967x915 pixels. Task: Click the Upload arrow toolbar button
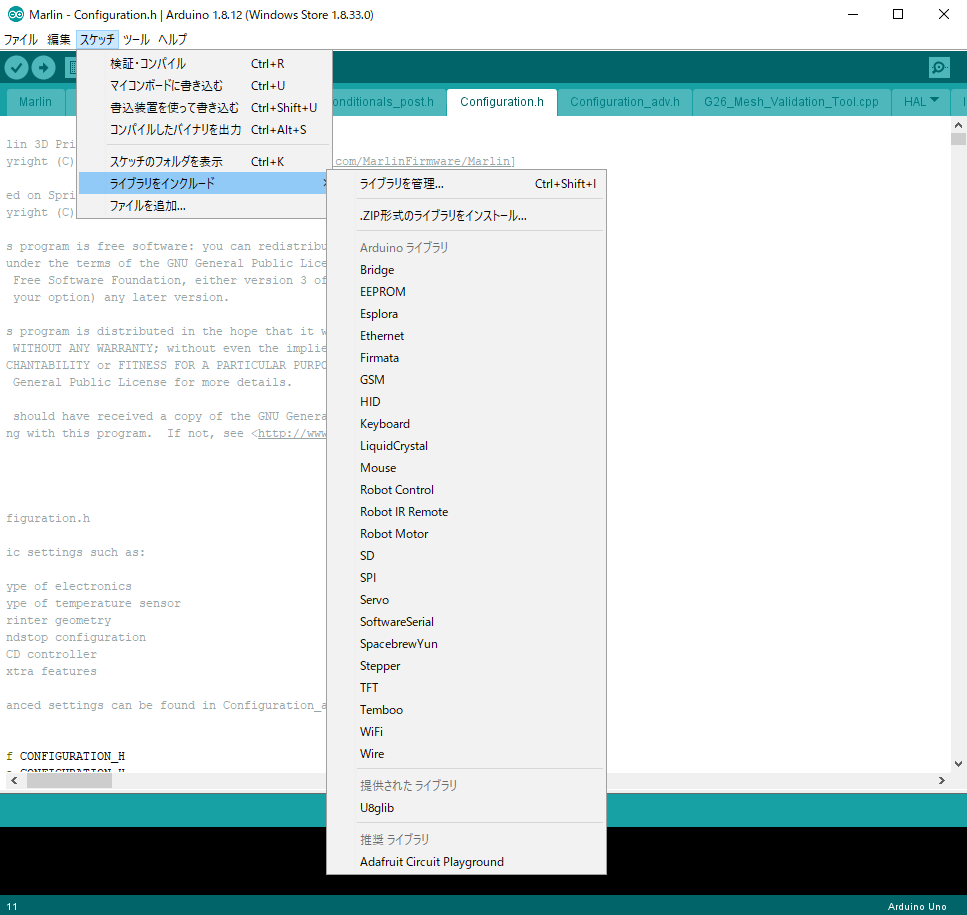coord(43,67)
